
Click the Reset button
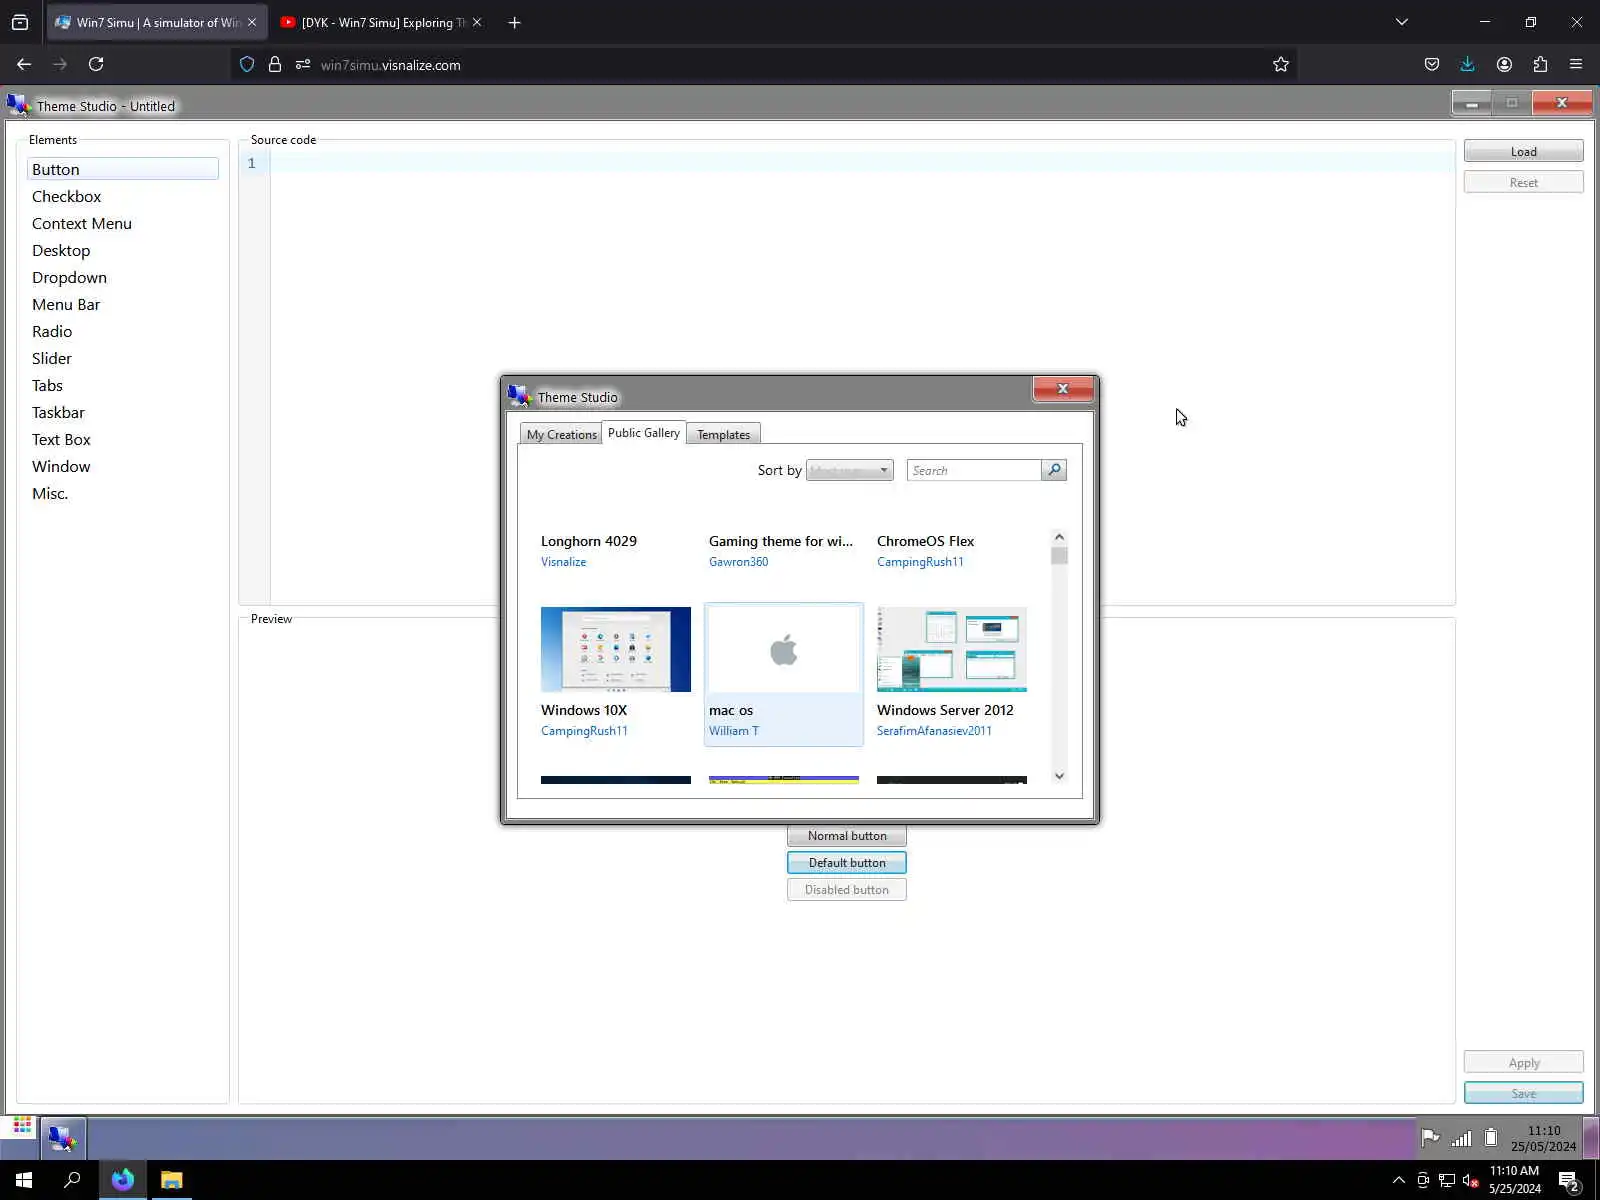point(1523,182)
